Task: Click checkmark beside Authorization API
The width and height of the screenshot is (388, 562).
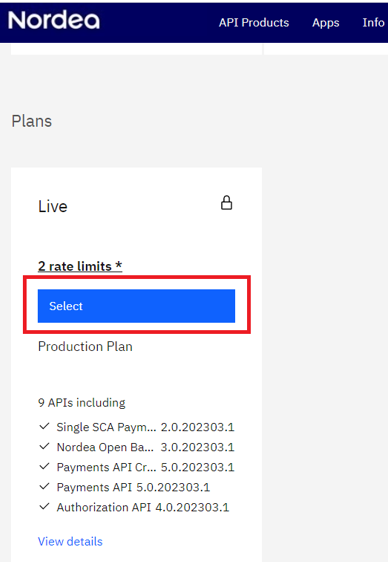Action: (44, 507)
